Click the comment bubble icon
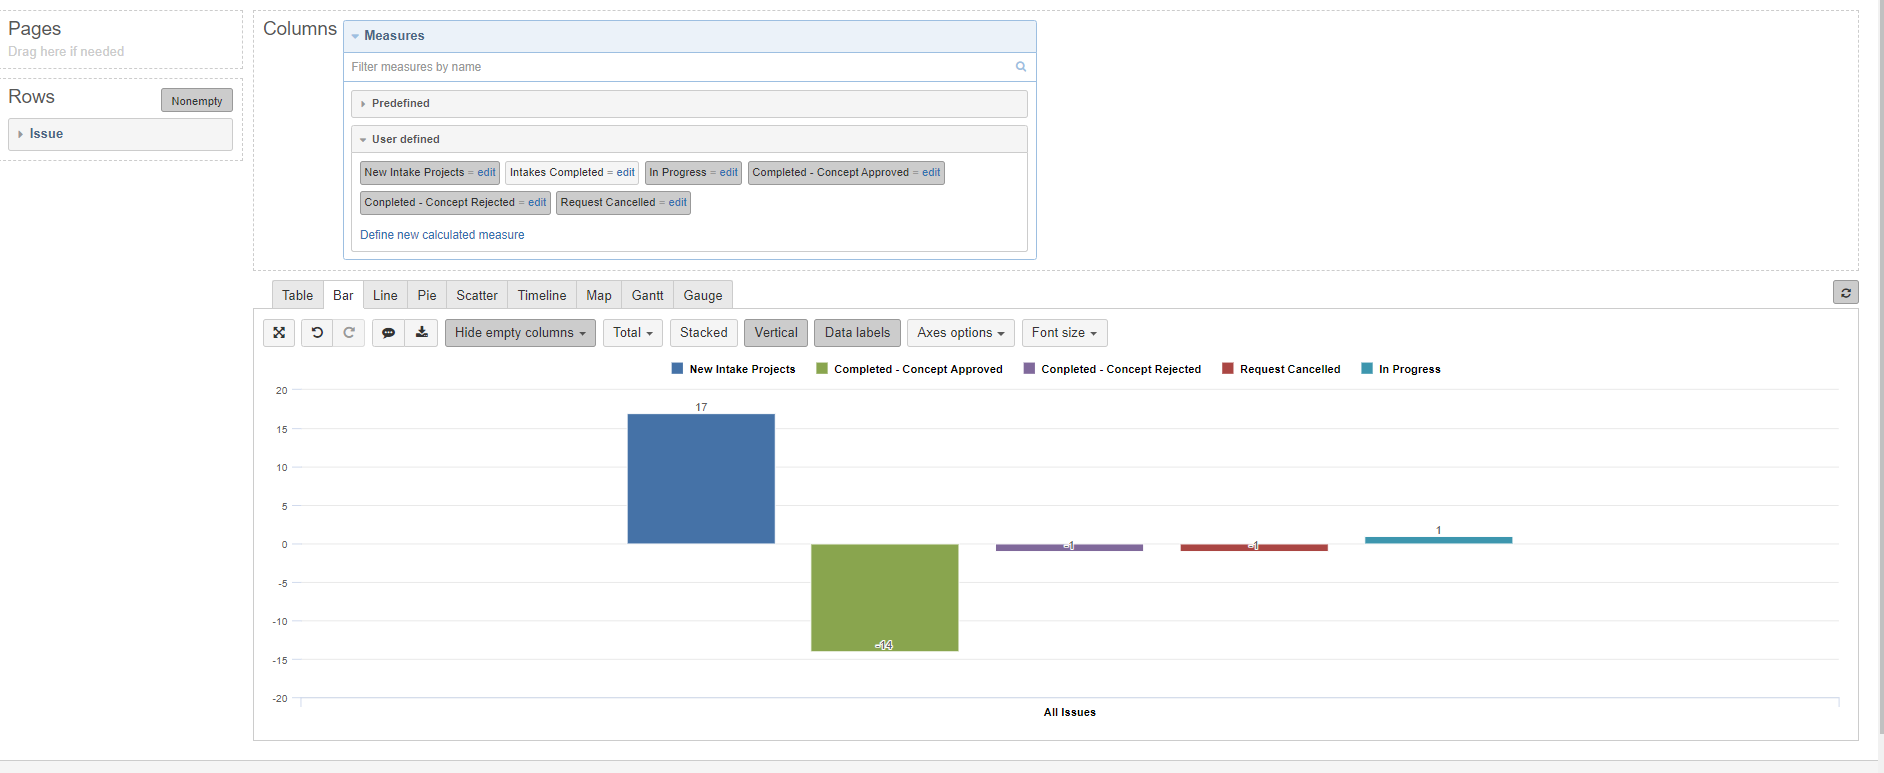 coord(388,333)
